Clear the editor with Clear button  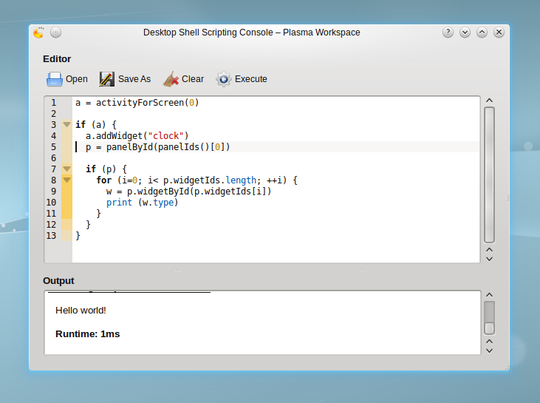coord(184,79)
